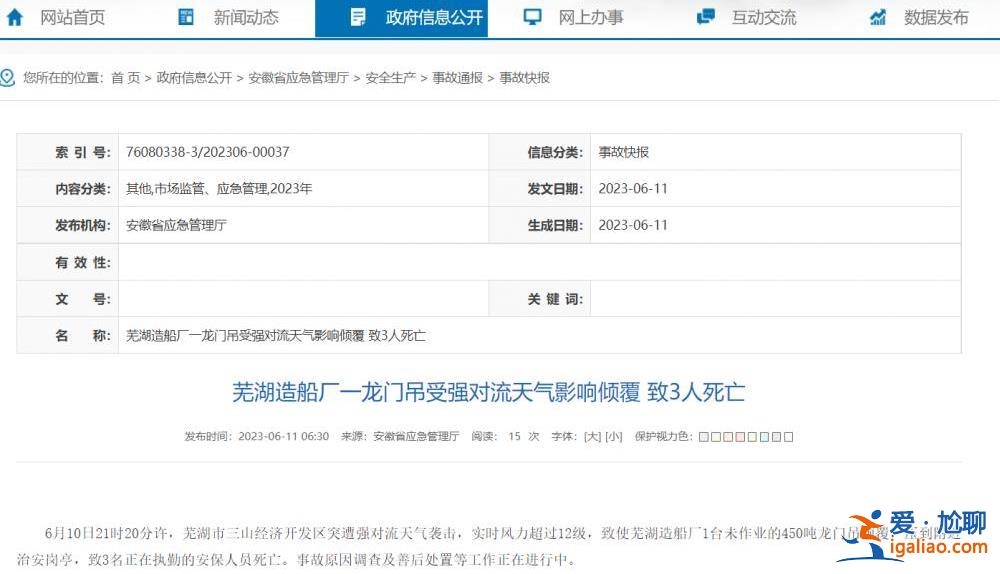The height and width of the screenshot is (574, 1000).
Task: Click the 发文日期 value 2023-06-11
Action: tap(633, 188)
